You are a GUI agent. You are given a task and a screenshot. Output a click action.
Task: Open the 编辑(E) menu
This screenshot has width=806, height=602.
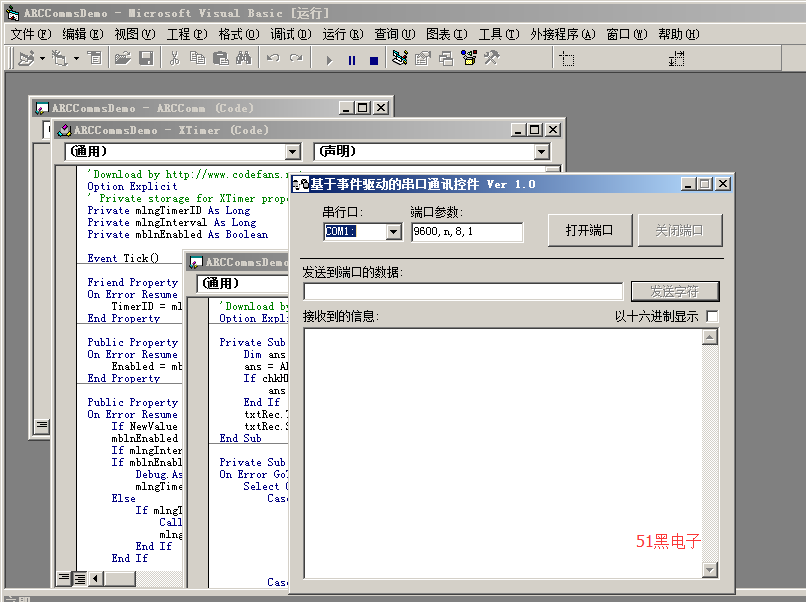pos(82,34)
